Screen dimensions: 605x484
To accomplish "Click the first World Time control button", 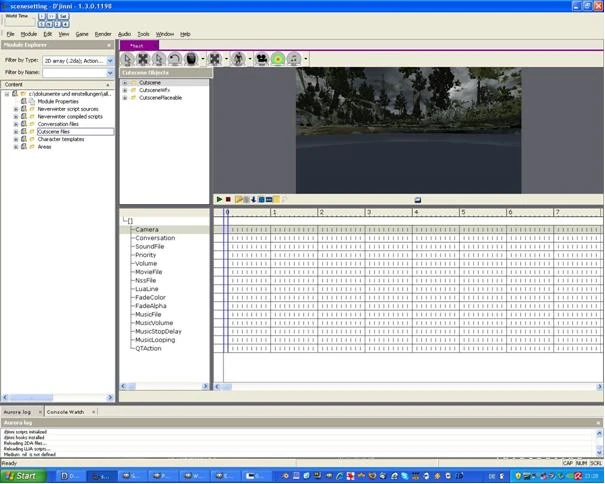I will [x=42, y=16].
